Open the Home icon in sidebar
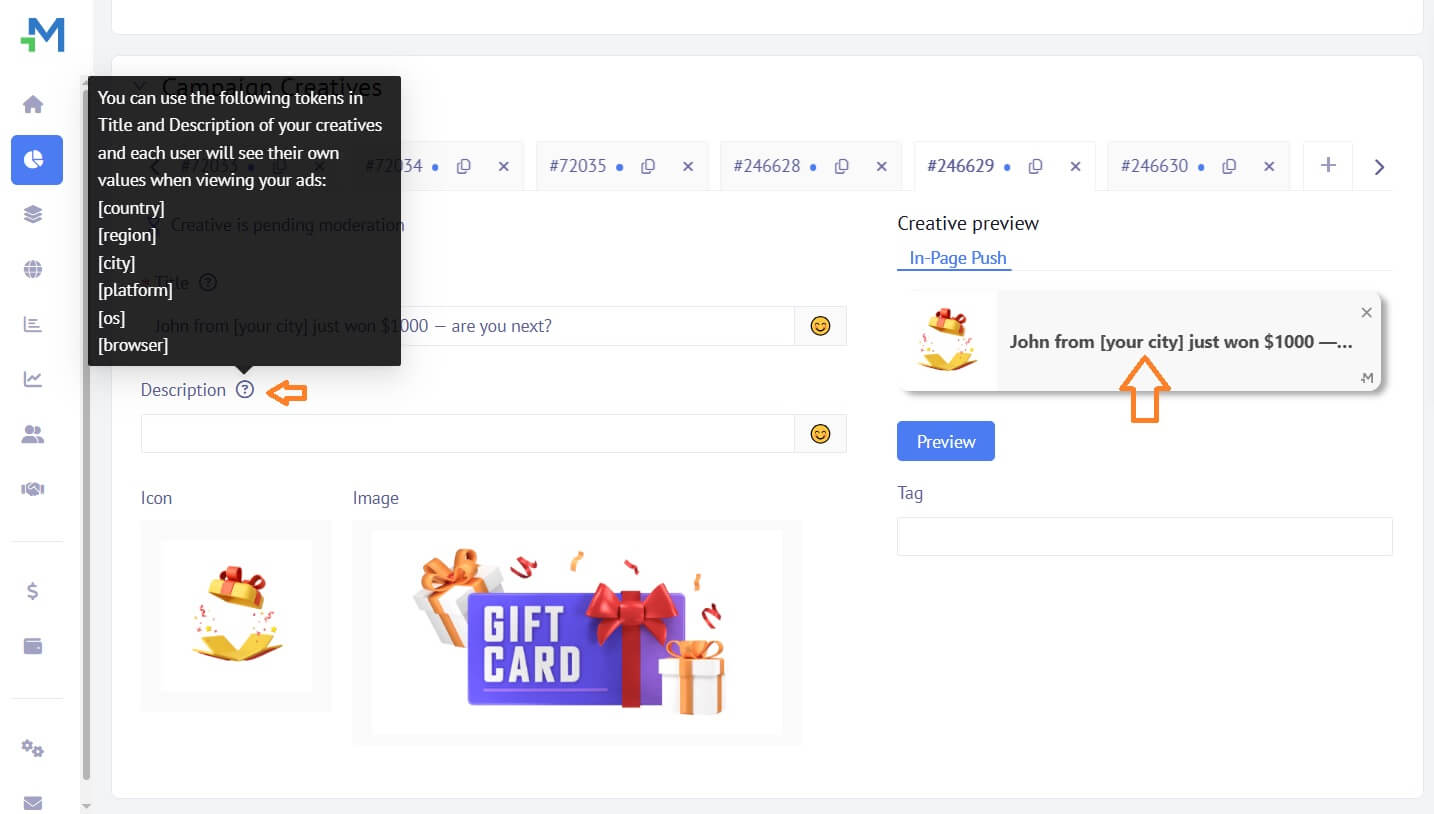The width and height of the screenshot is (1434, 814). point(33,104)
